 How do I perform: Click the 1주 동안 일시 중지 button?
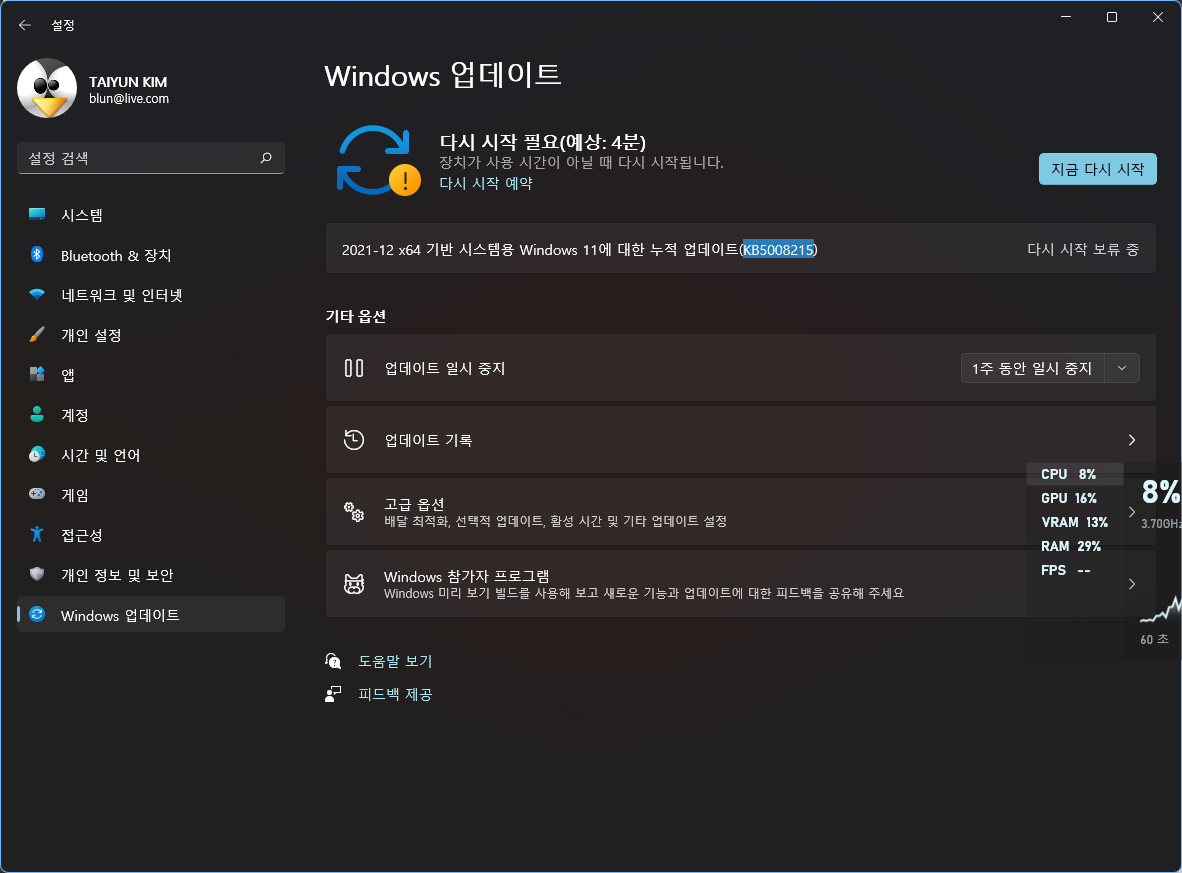[1032, 369]
